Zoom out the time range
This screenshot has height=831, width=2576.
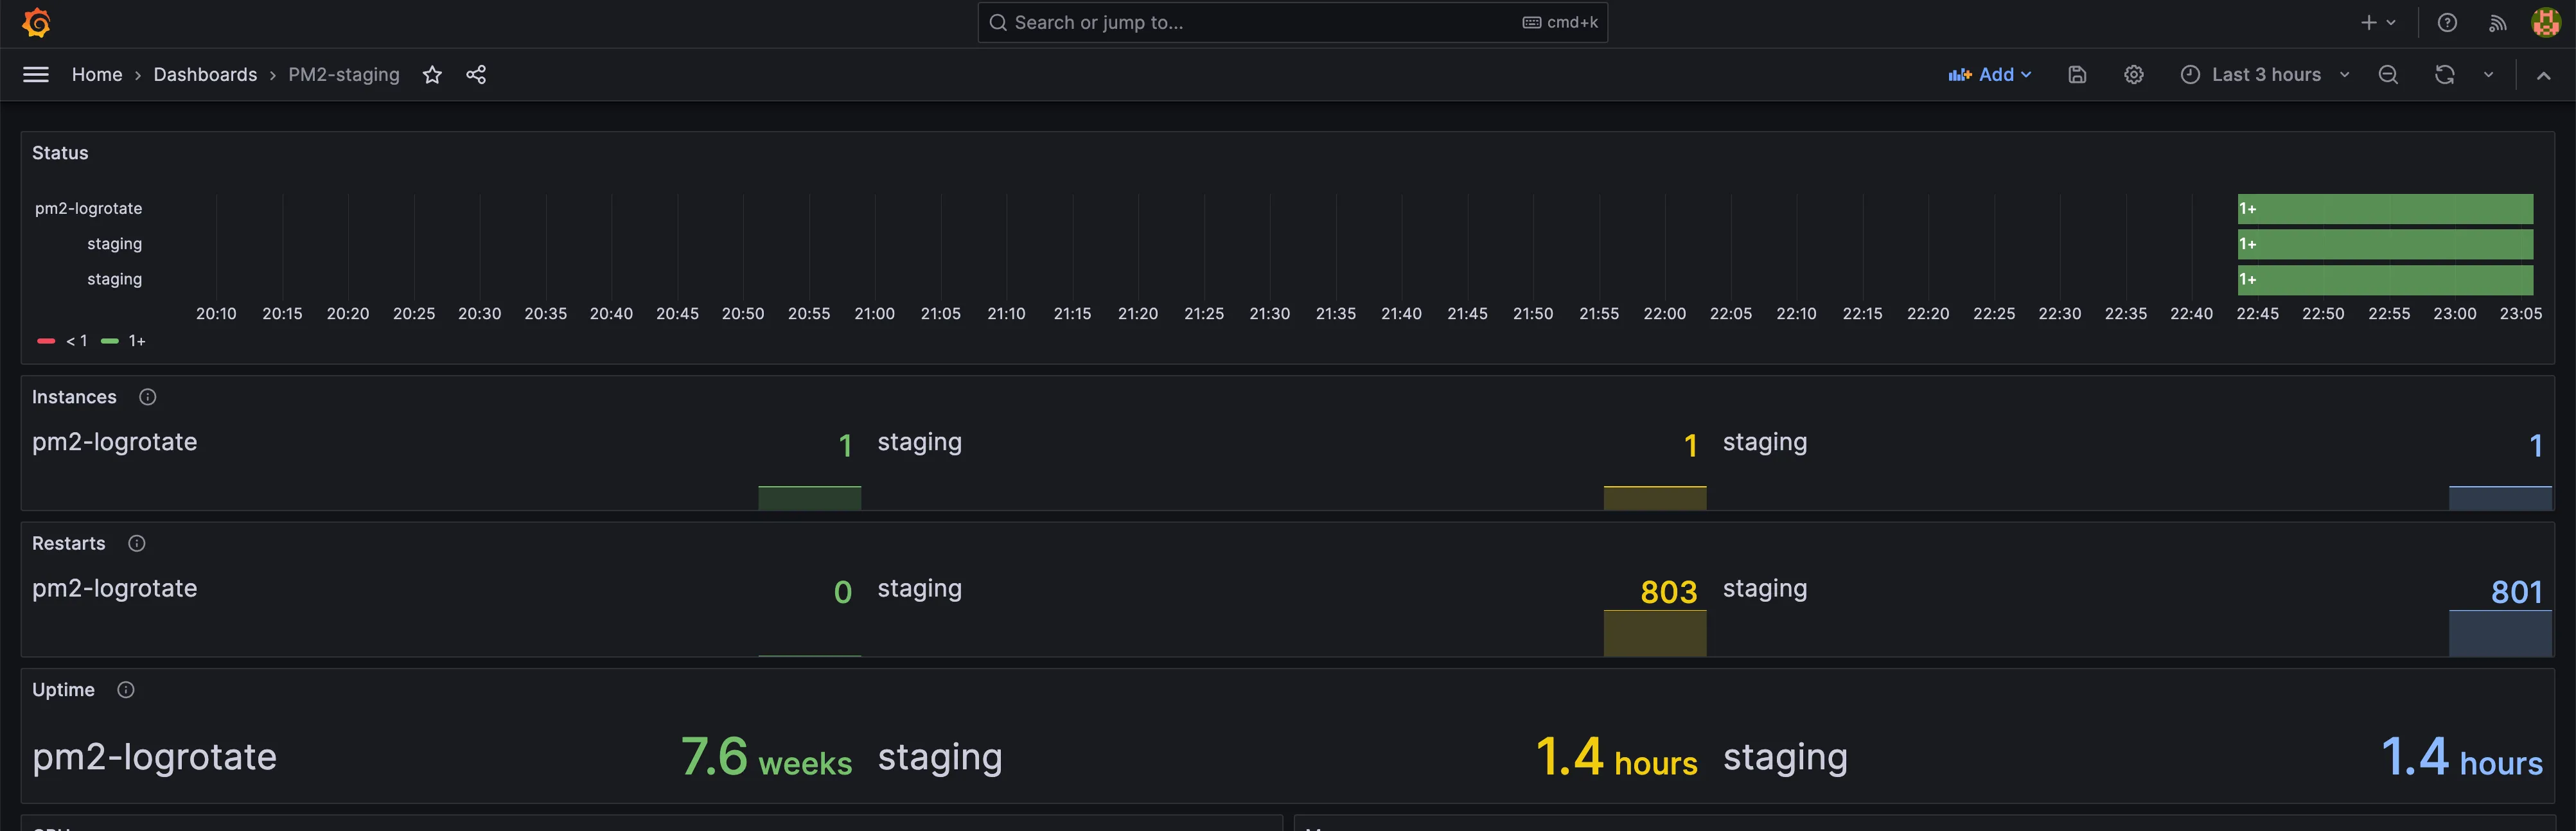(x=2388, y=75)
